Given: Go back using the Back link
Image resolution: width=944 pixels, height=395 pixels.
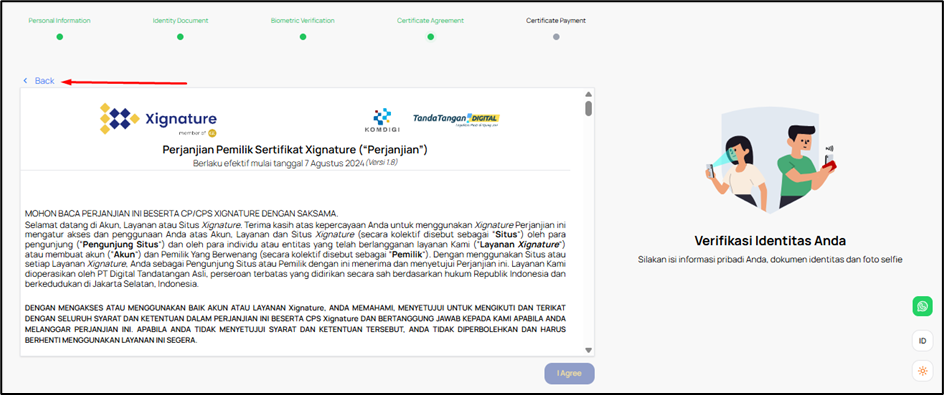Looking at the screenshot, I should pos(45,81).
